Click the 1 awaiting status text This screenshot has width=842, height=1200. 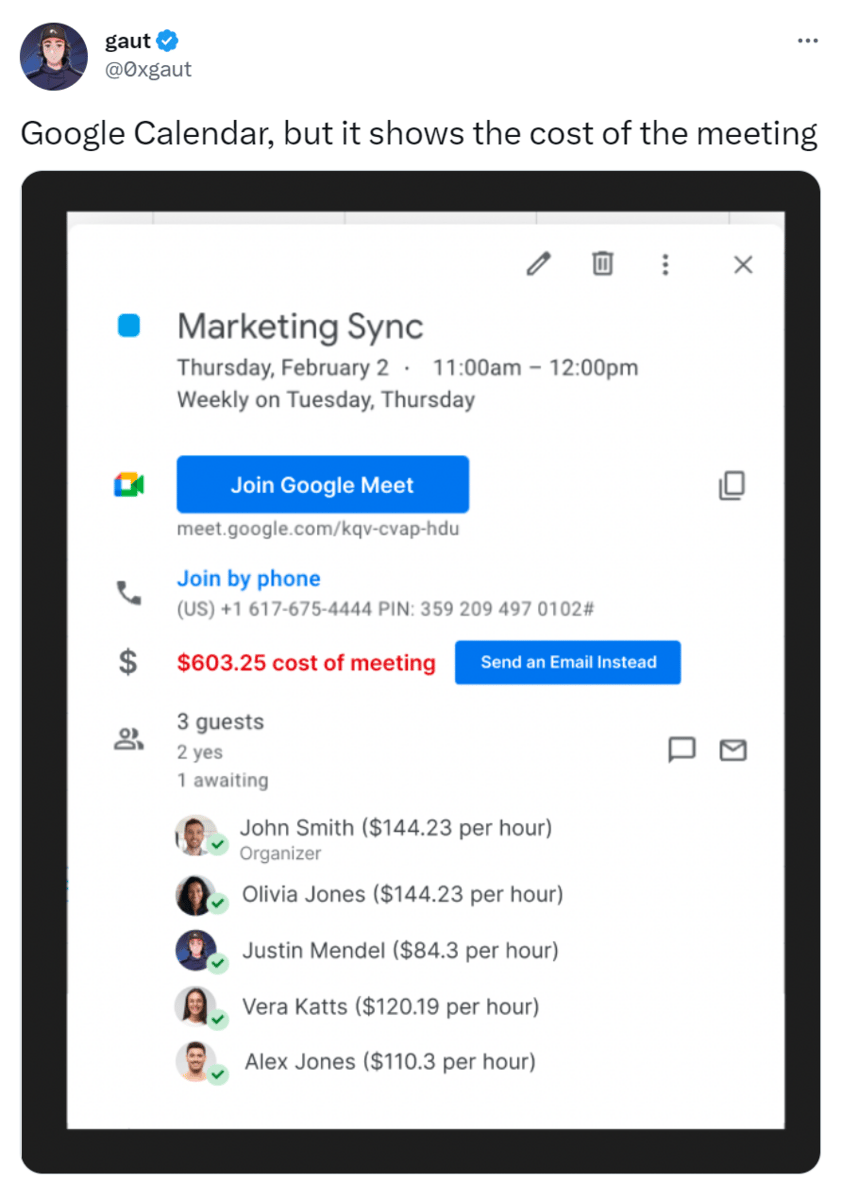click(x=222, y=780)
